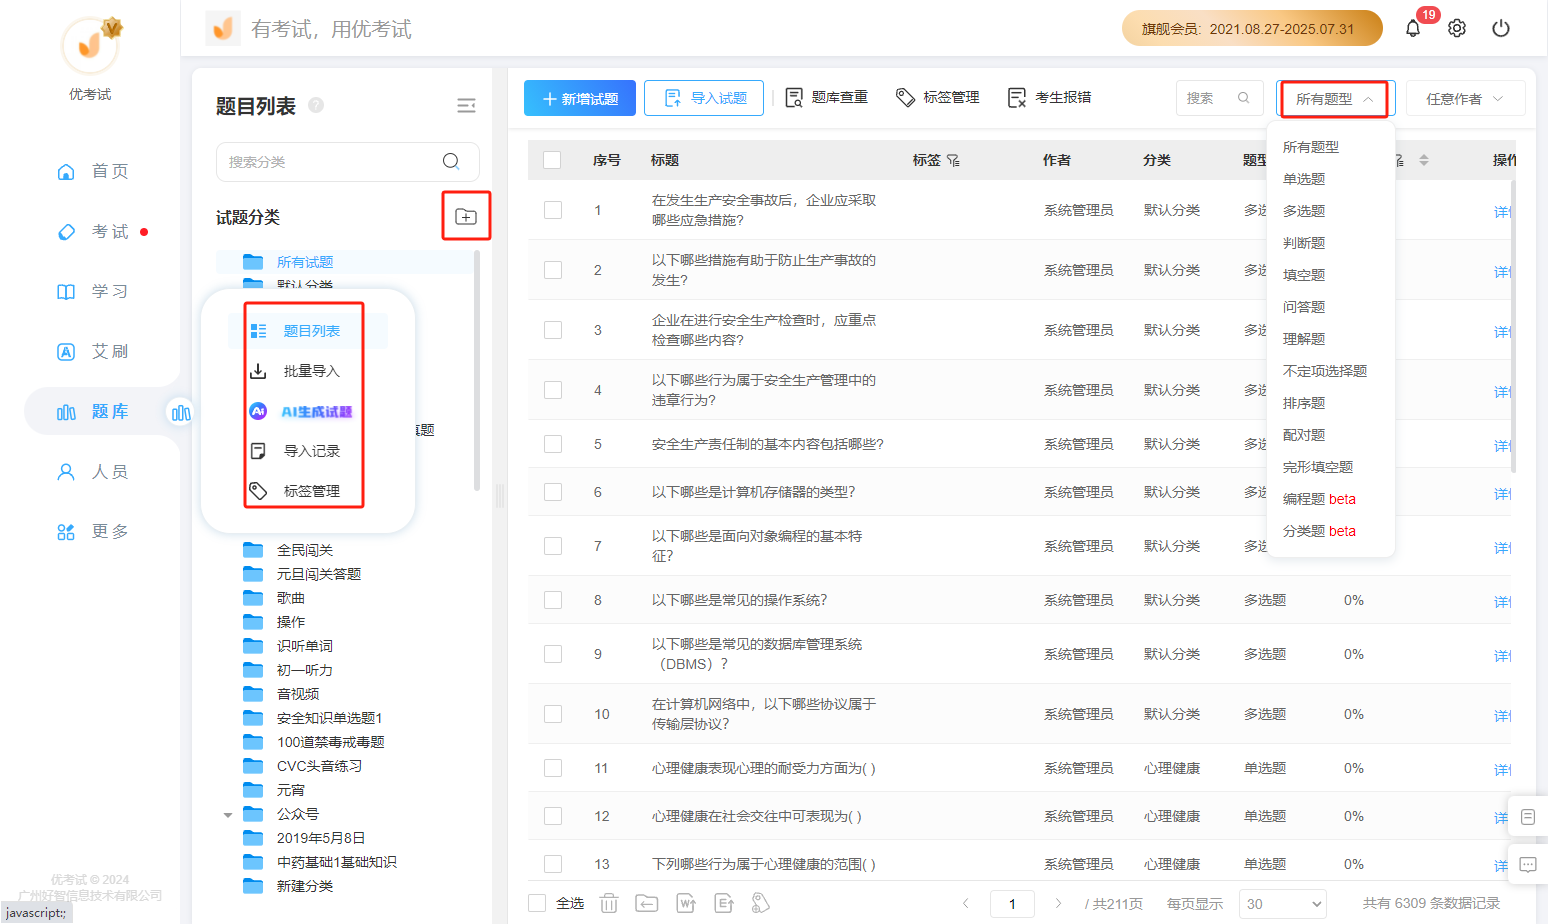The height and width of the screenshot is (924, 1548).
Task: Click the 导入试题 button
Action: tap(704, 98)
